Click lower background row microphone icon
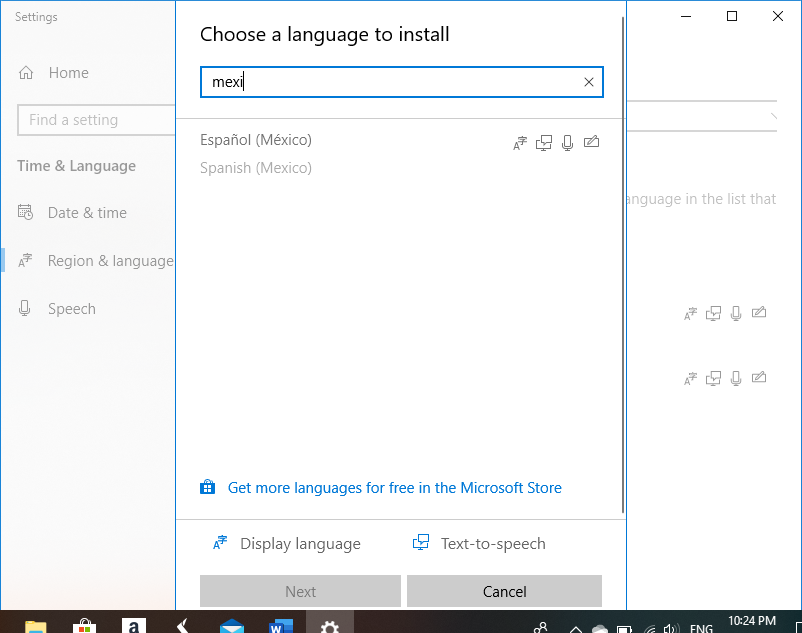Viewport: 802px width, 633px height. (736, 378)
